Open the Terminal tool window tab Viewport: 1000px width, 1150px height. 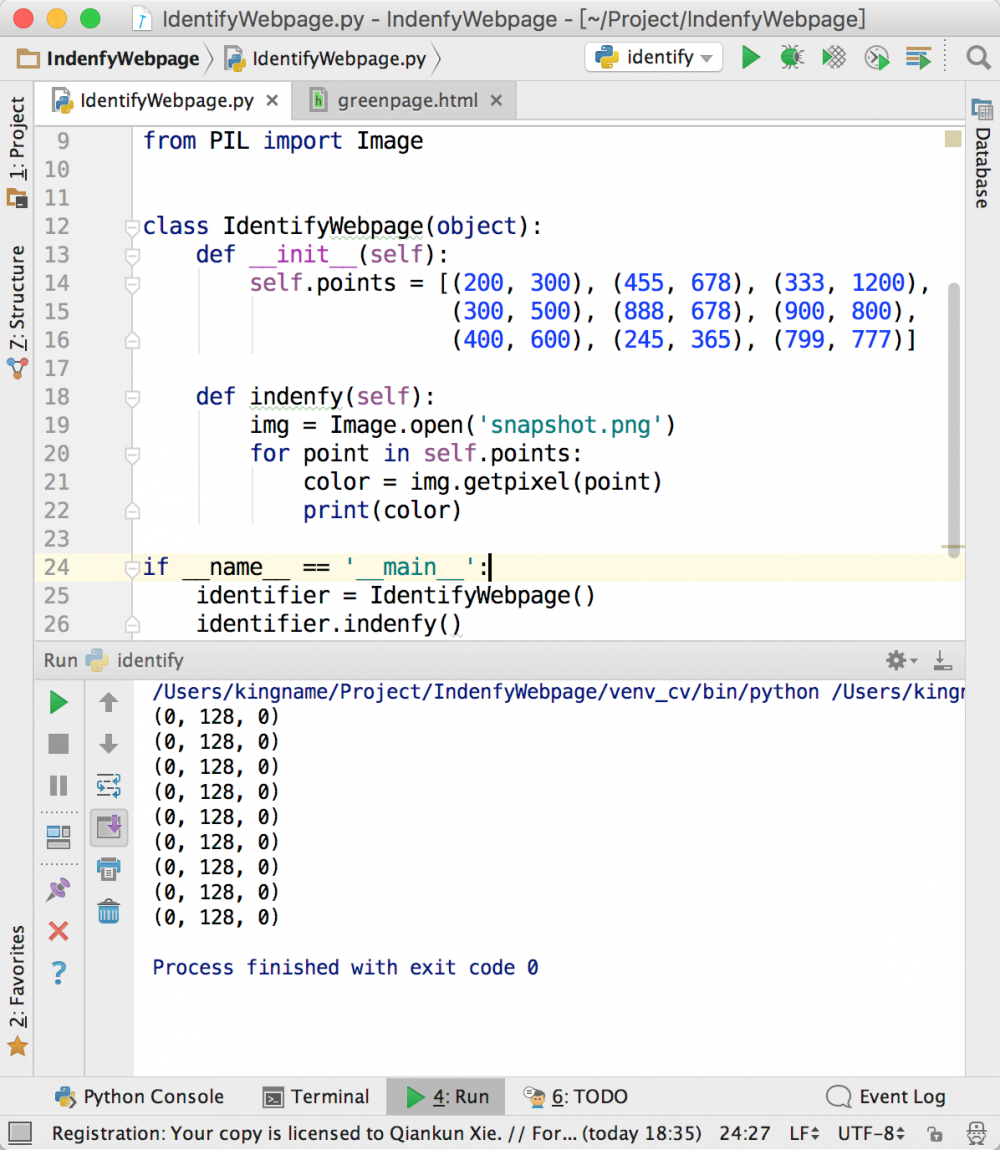pyautogui.click(x=316, y=1097)
